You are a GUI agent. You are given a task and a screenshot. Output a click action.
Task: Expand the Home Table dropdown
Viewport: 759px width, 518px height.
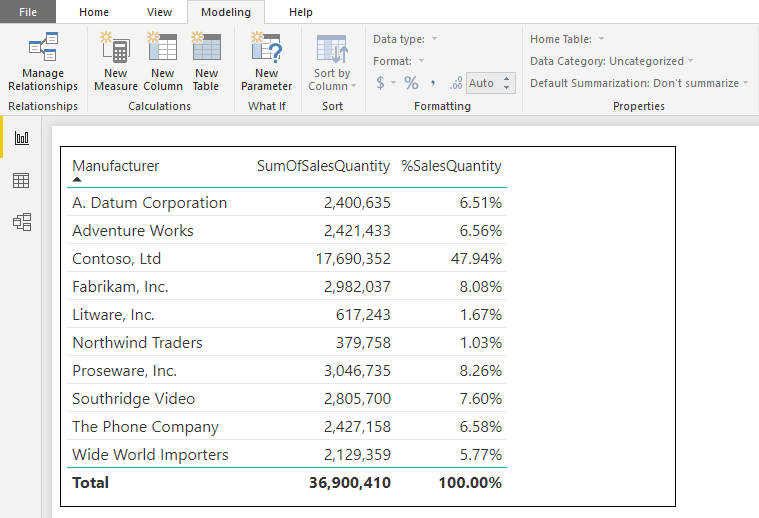(601, 39)
